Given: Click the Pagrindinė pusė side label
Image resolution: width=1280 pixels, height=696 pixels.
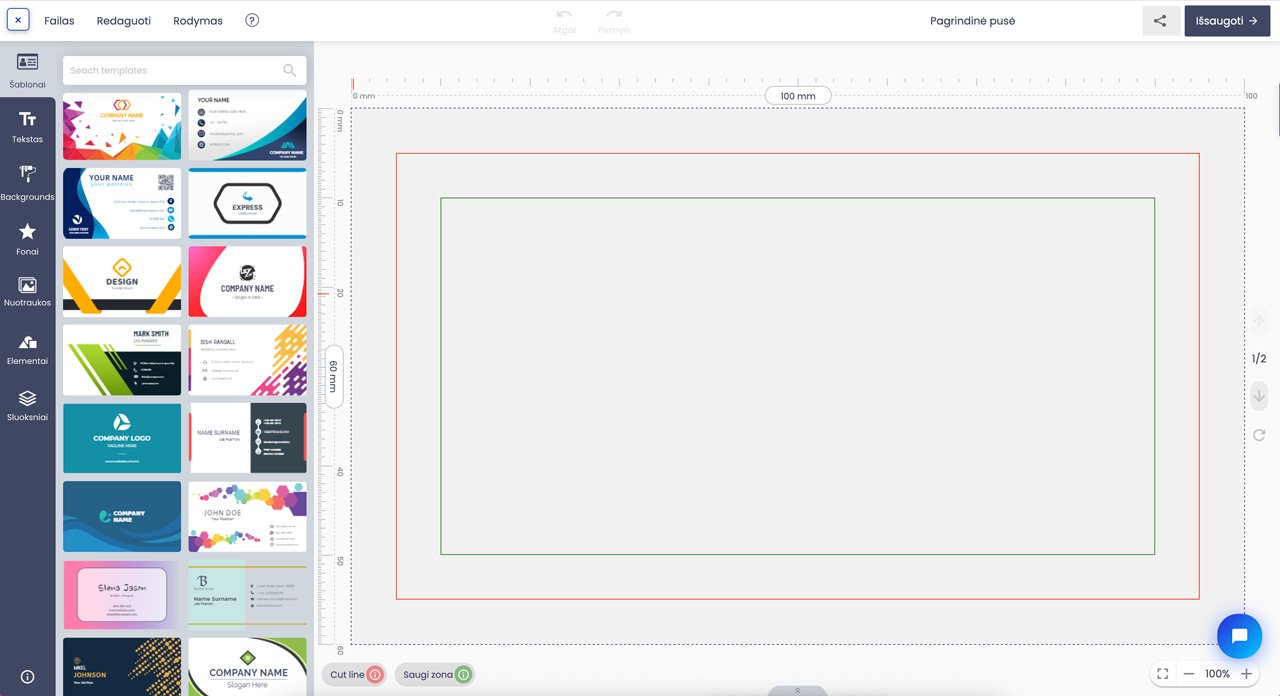Looking at the screenshot, I should coord(972,21).
